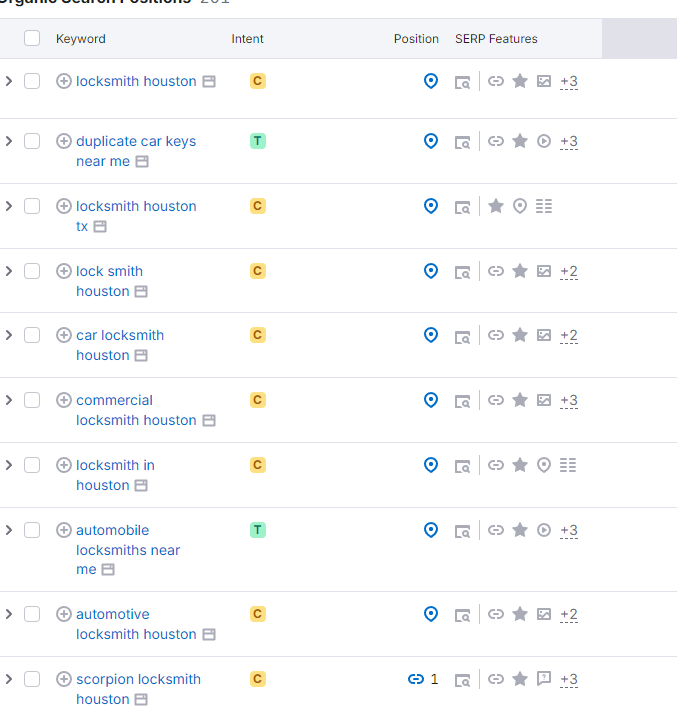The width and height of the screenshot is (677, 706).
Task: Show +2 more SERP features for 'lock smith houston'
Action: point(569,272)
